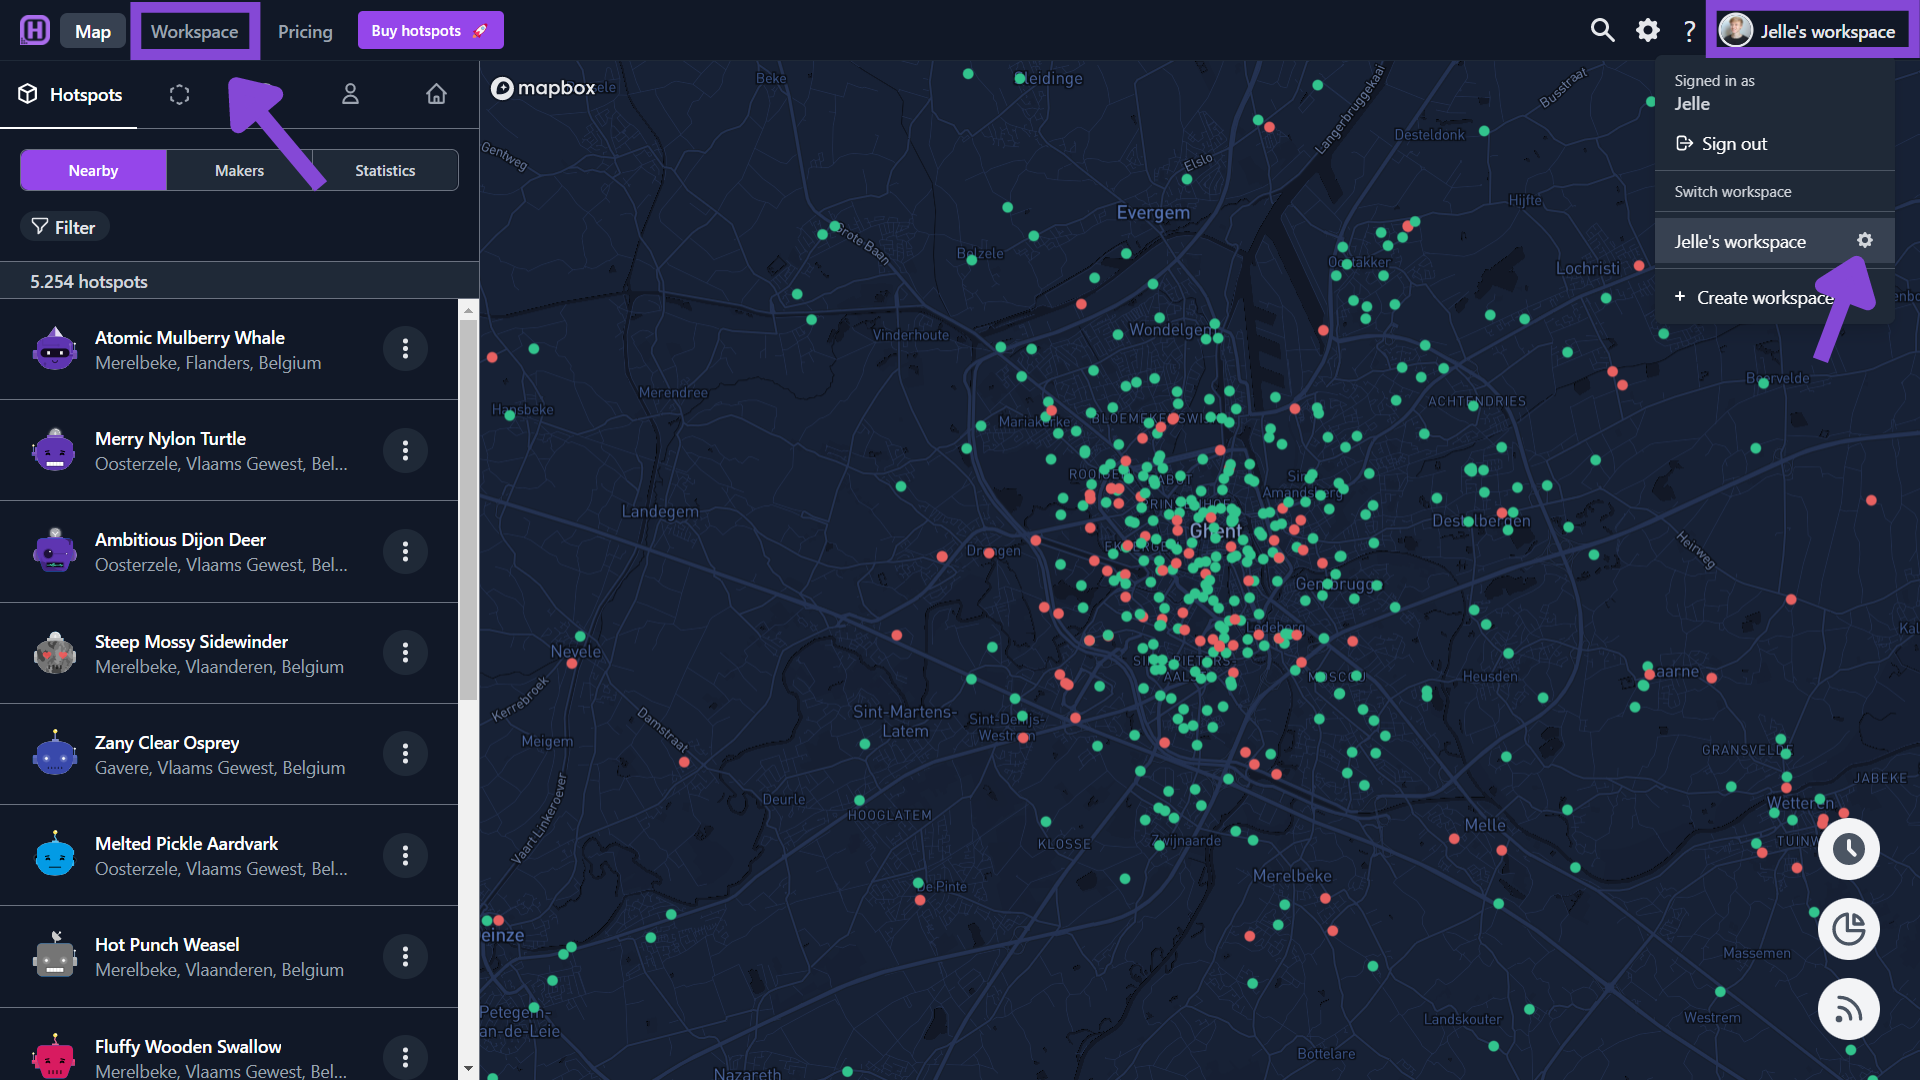This screenshot has width=1920, height=1080.
Task: Open the Pricing page
Action: 305,31
